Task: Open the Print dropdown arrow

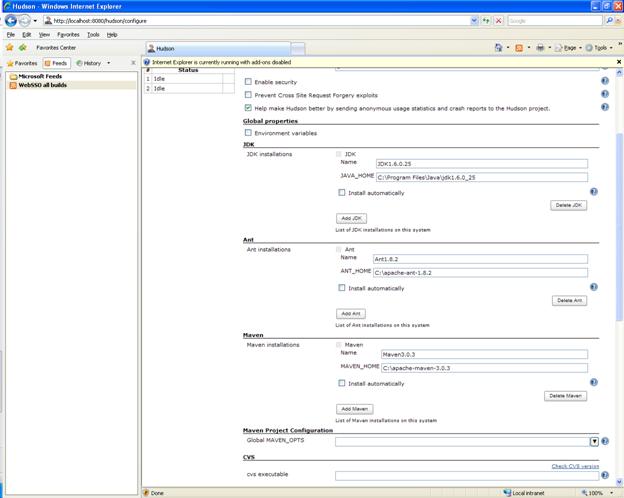Action: point(550,48)
